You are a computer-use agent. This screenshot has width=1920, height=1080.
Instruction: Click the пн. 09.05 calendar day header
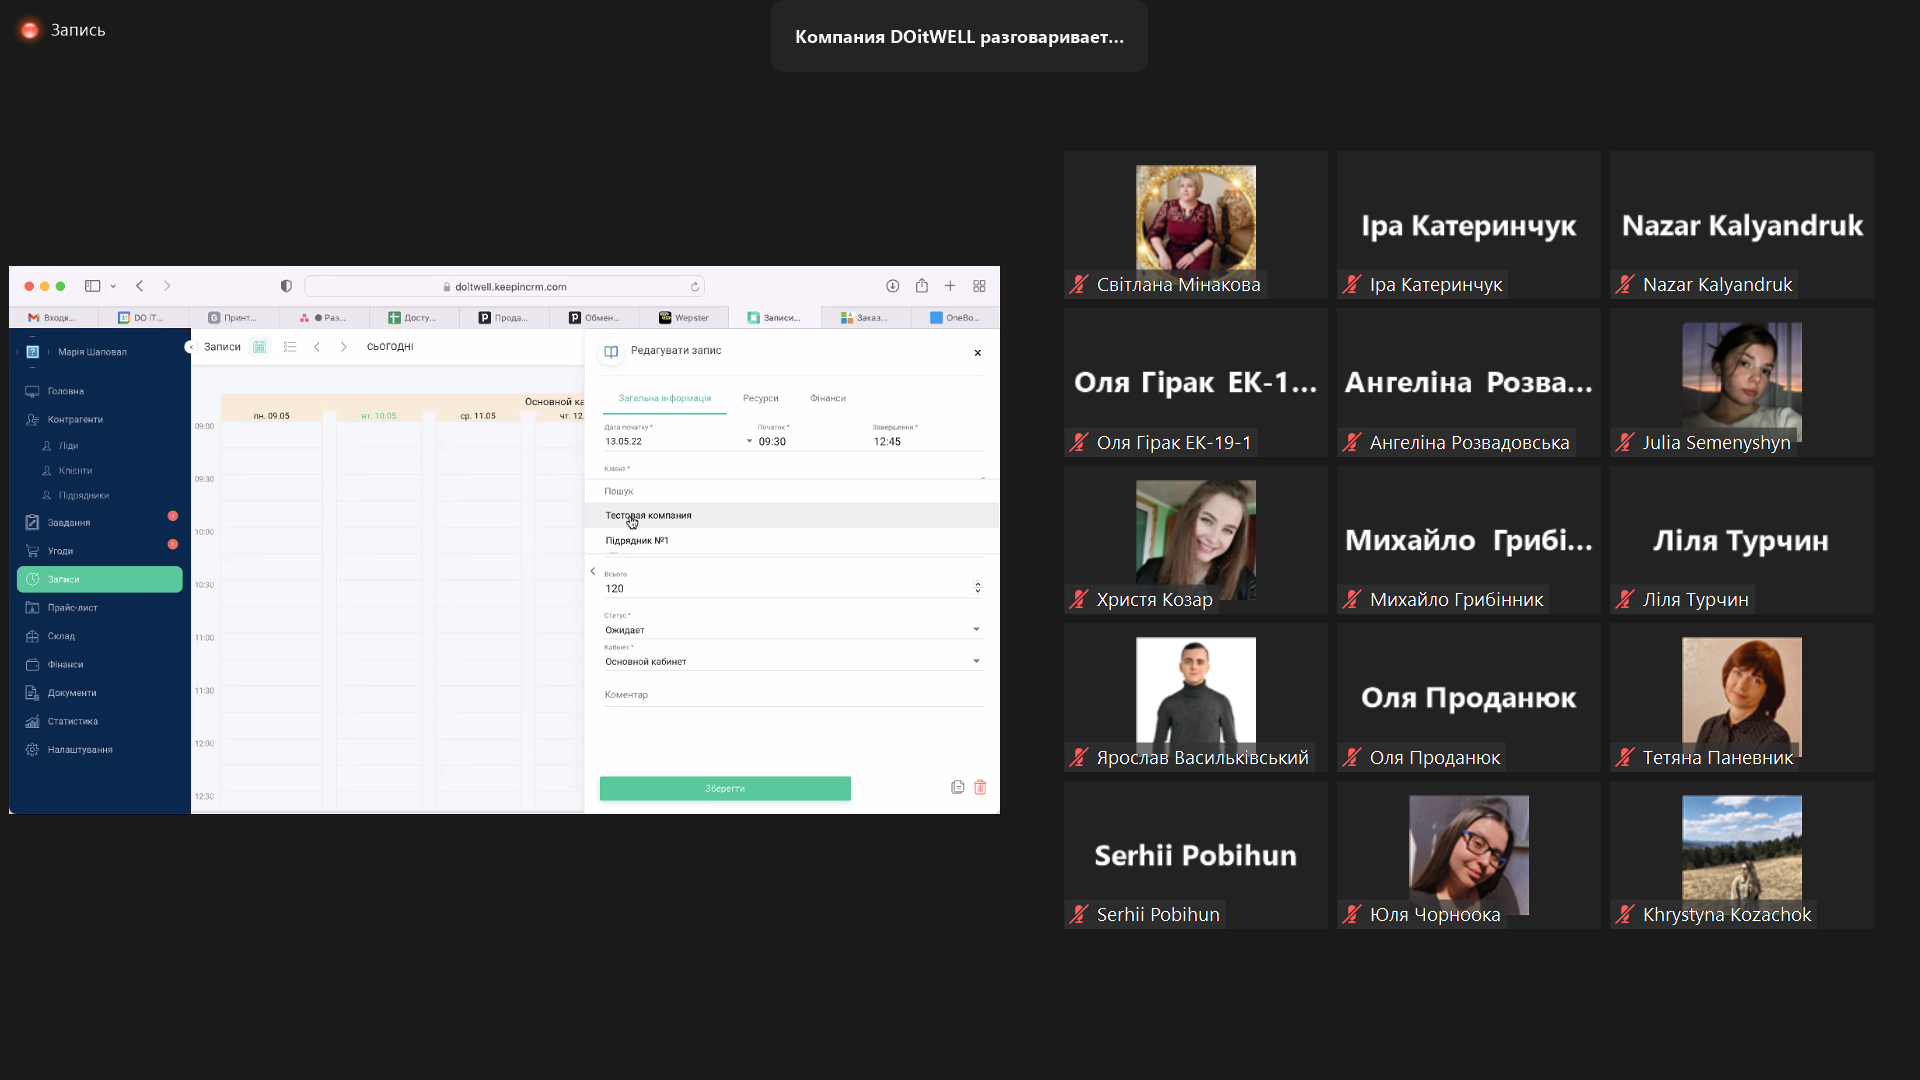[271, 416]
